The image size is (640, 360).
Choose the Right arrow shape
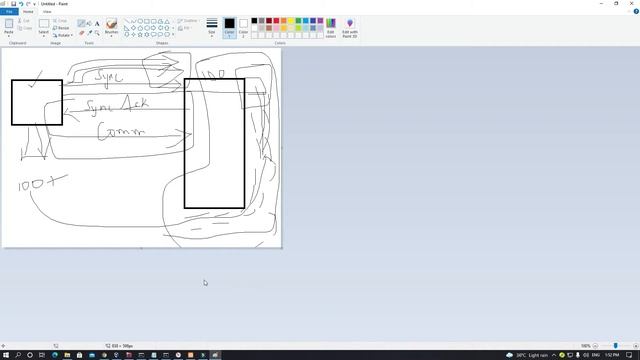(x=153, y=28)
